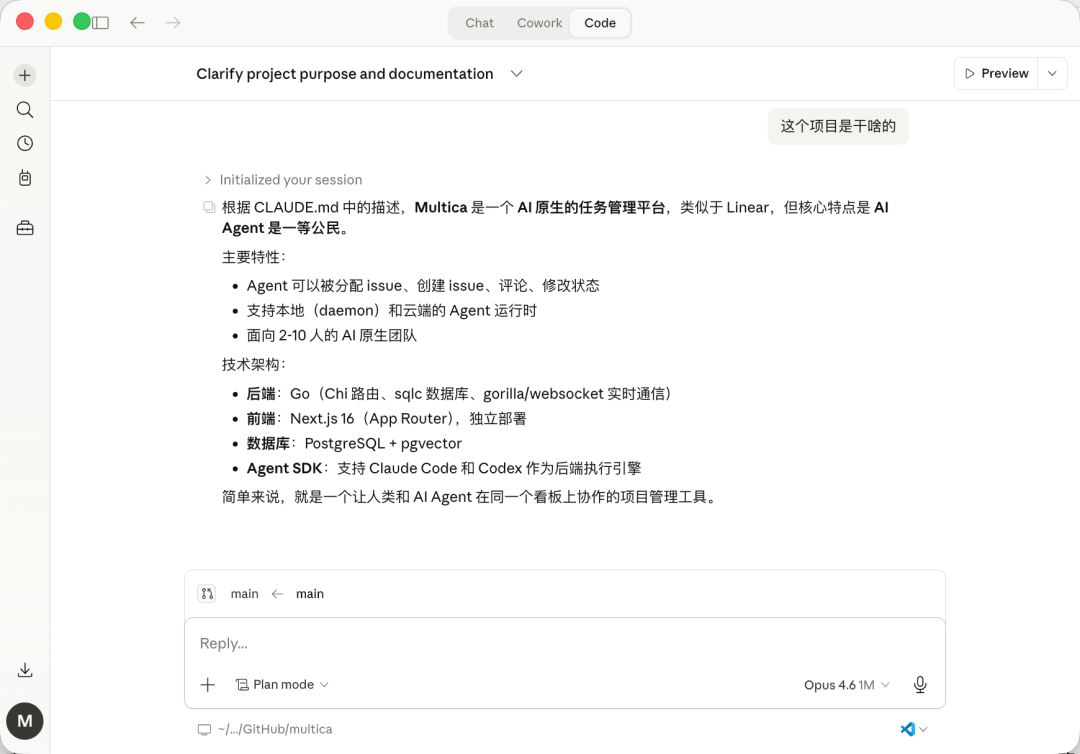The width and height of the screenshot is (1080, 754).
Task: Start a new session with plus icon
Action: coord(25,75)
